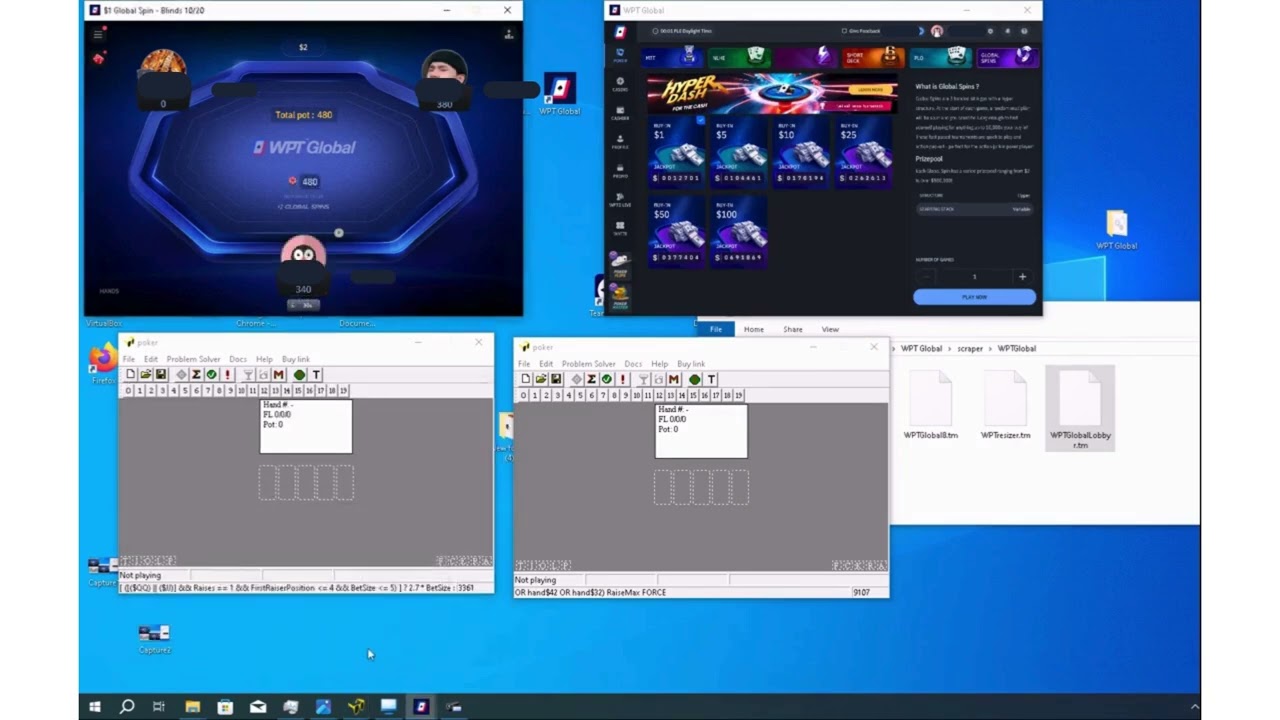Click the Play Now button
This screenshot has height=720, width=1280.
click(x=974, y=297)
